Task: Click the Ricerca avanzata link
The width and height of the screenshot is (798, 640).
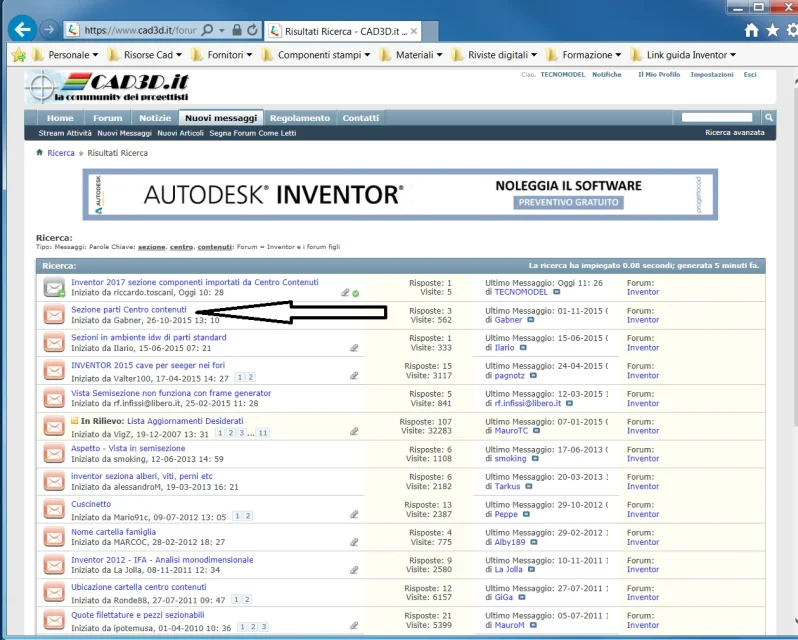Action: [x=734, y=132]
